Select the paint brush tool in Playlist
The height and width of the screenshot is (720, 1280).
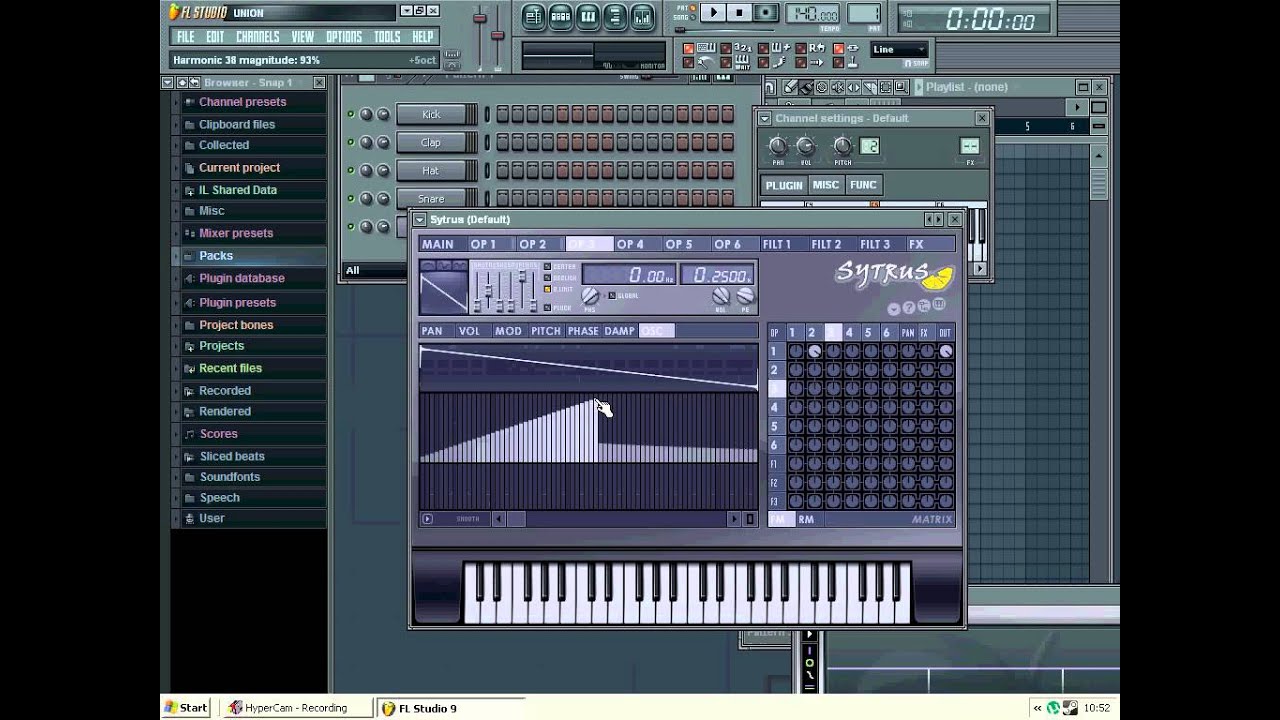[806, 87]
